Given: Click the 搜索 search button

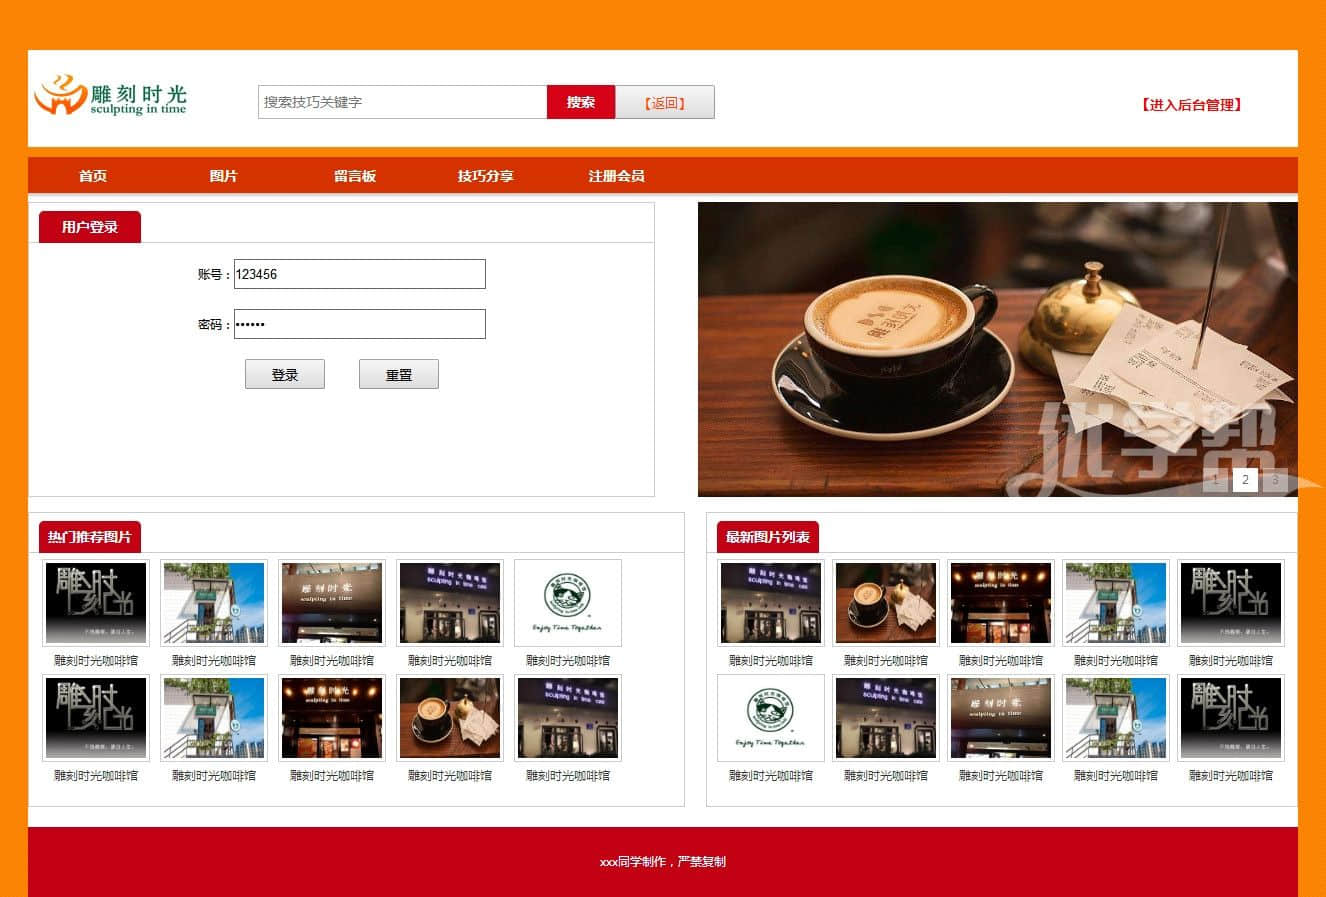Looking at the screenshot, I should pyautogui.click(x=580, y=102).
